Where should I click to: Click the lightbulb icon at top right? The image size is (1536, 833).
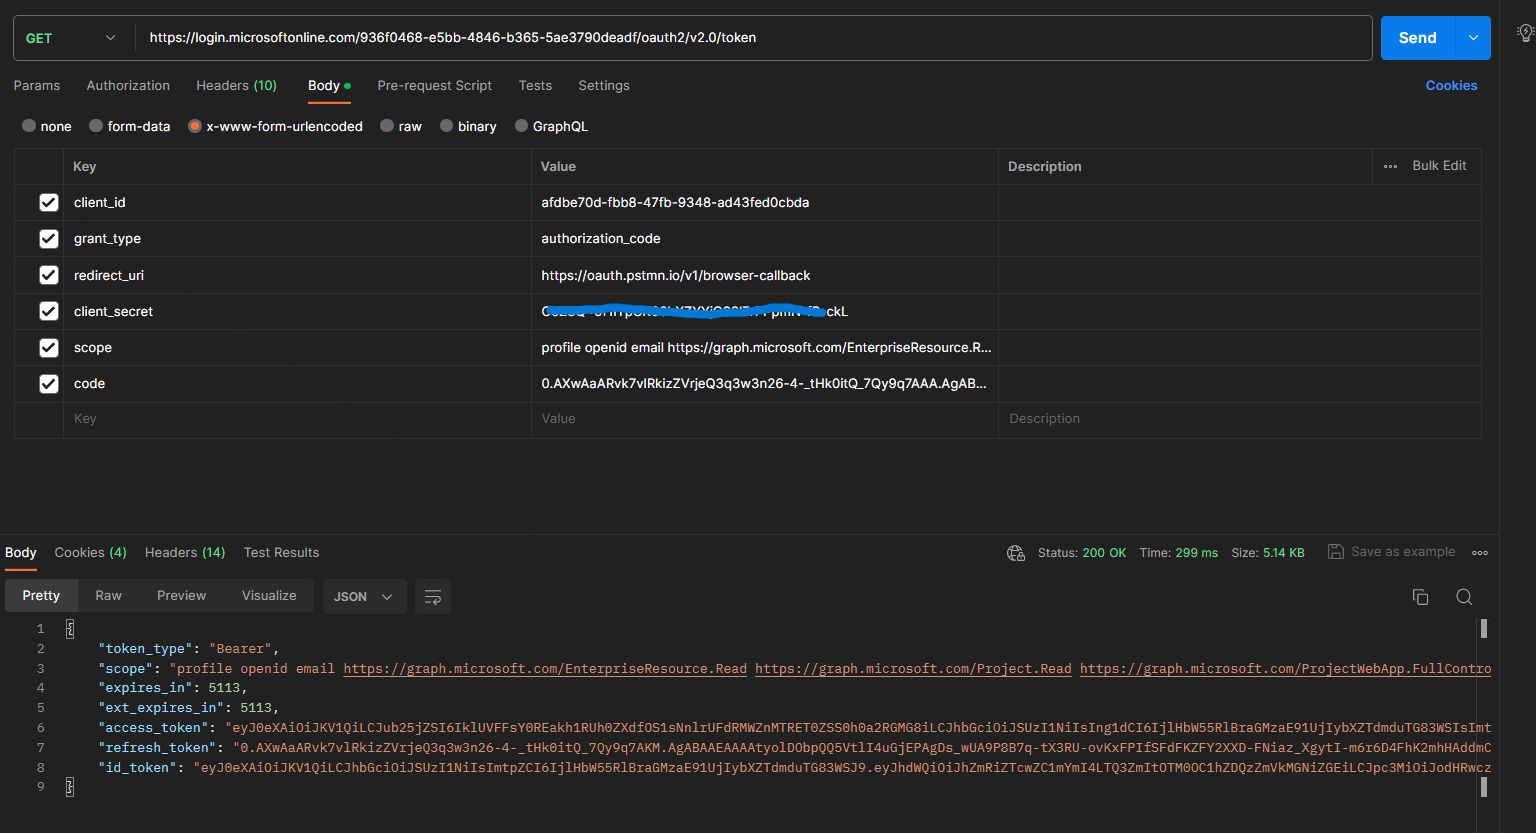[1525, 33]
